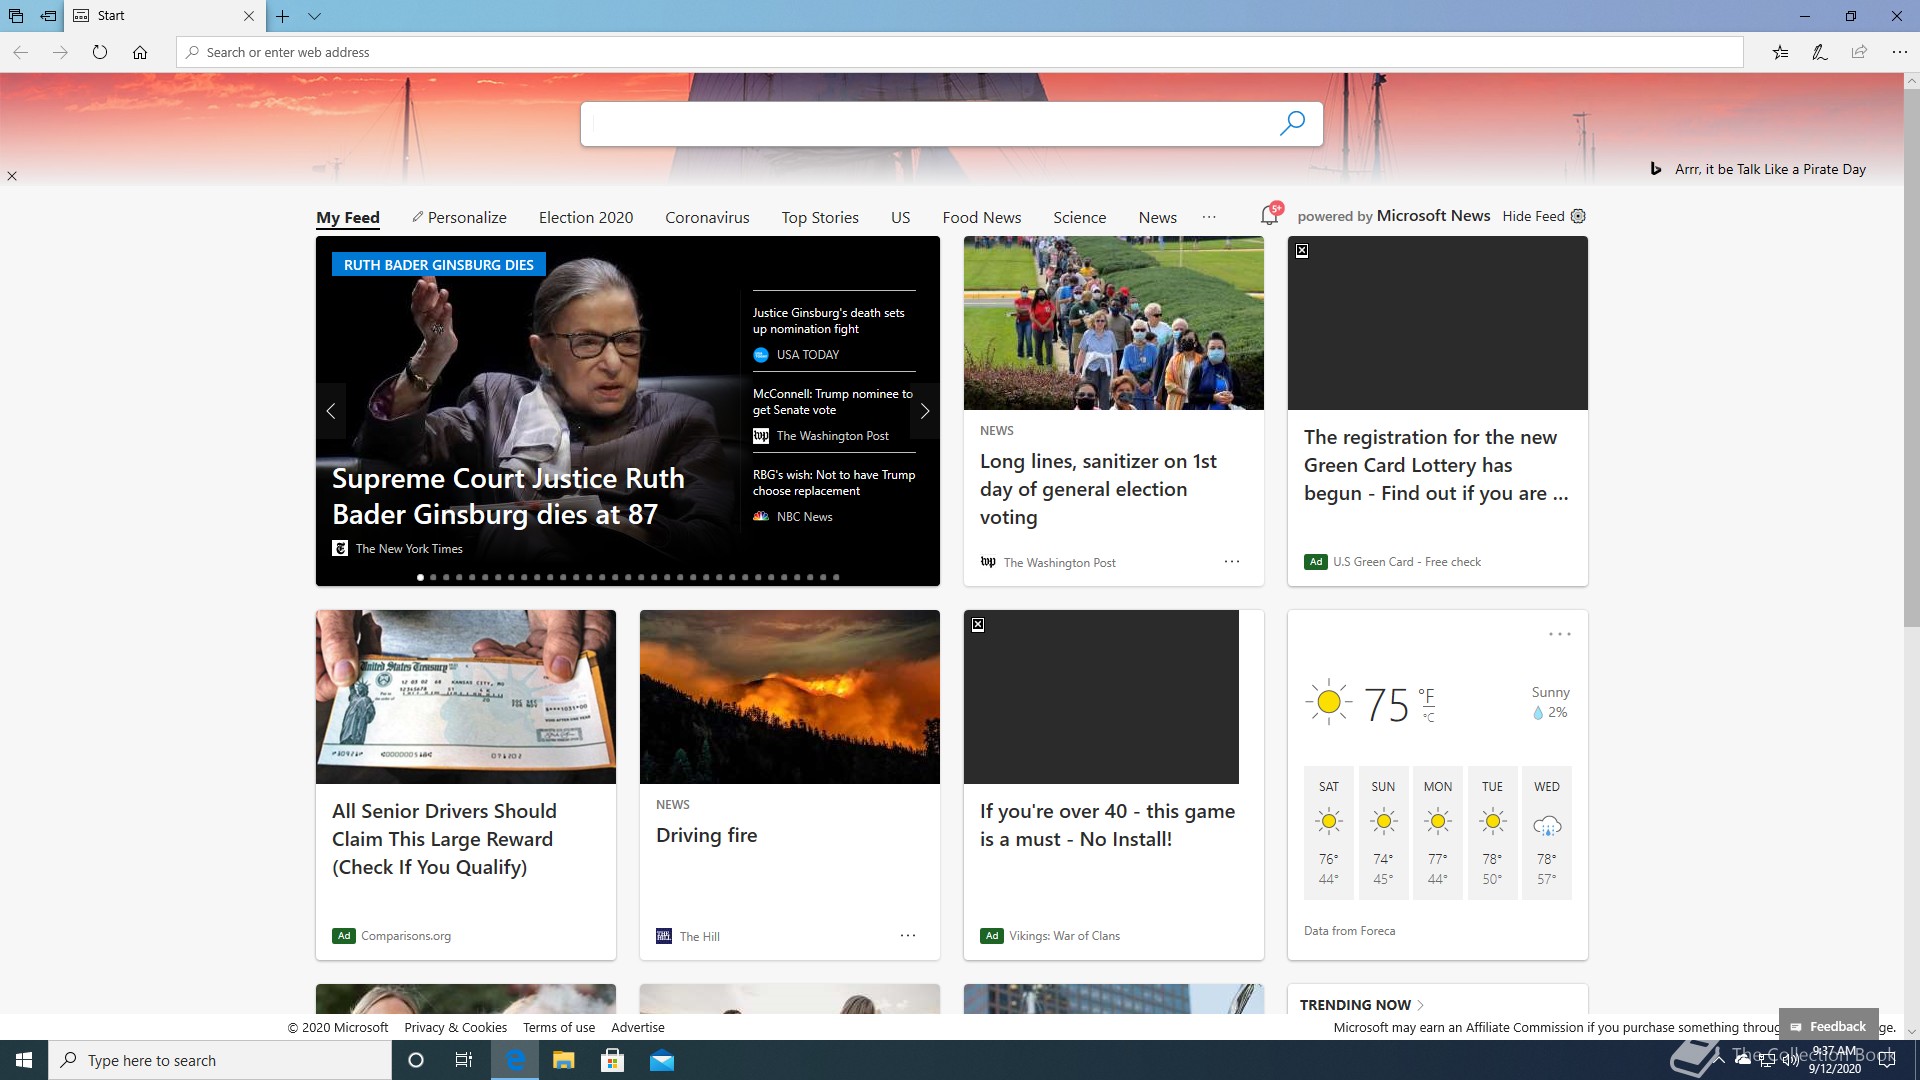Open Personalize feed option
Viewport: 1920px width, 1080px height.
459,217
